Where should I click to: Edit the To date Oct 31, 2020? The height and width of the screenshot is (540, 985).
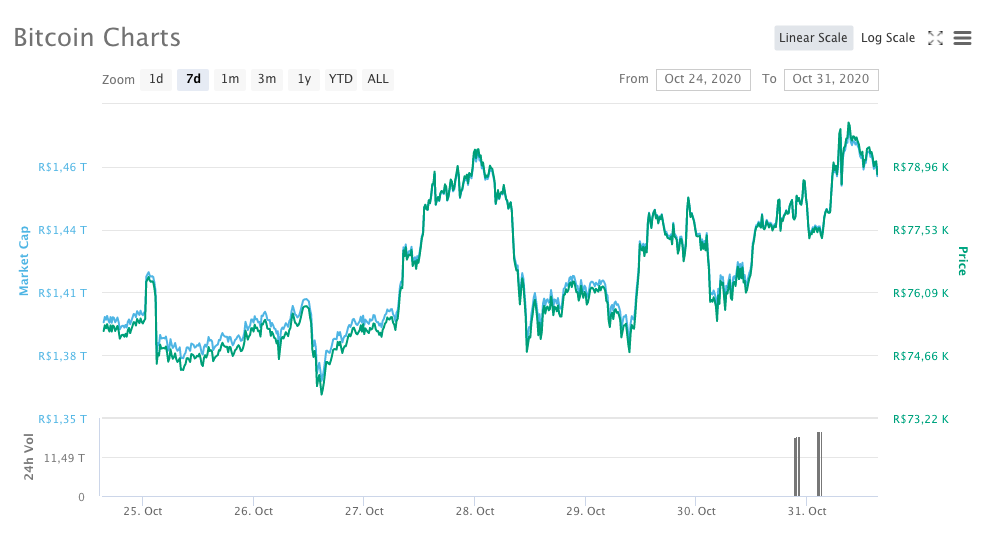click(x=831, y=79)
